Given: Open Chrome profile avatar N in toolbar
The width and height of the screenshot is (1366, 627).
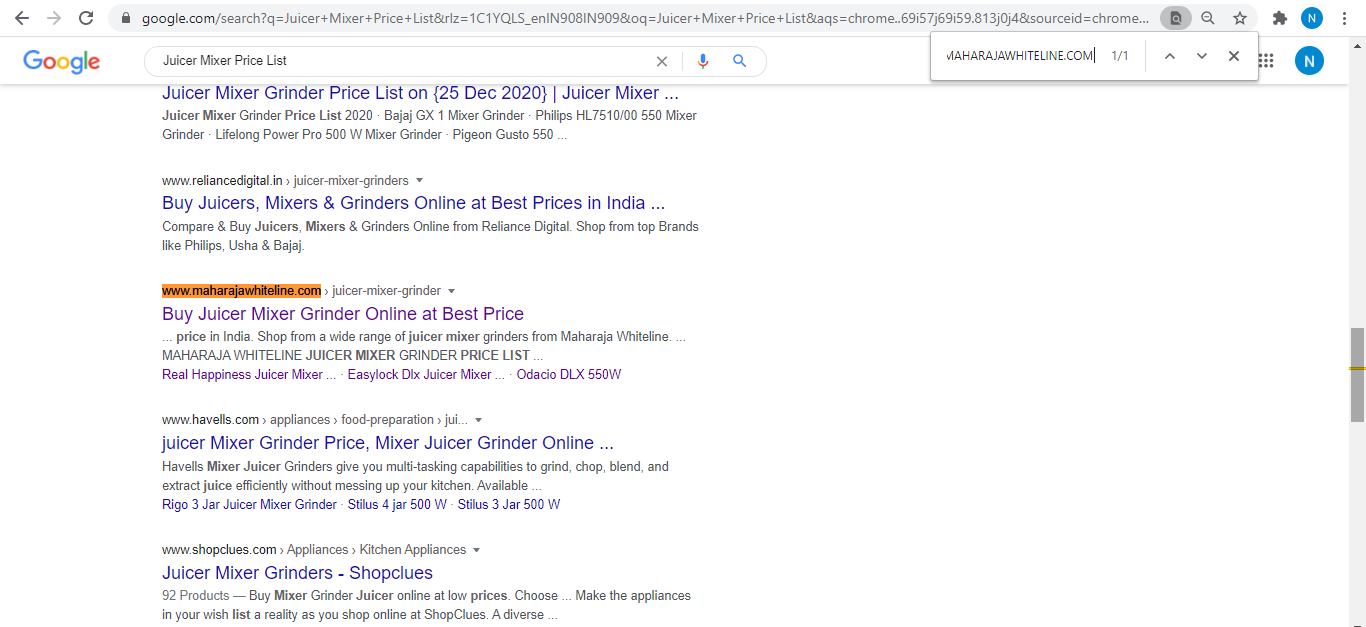Looking at the screenshot, I should [x=1311, y=18].
